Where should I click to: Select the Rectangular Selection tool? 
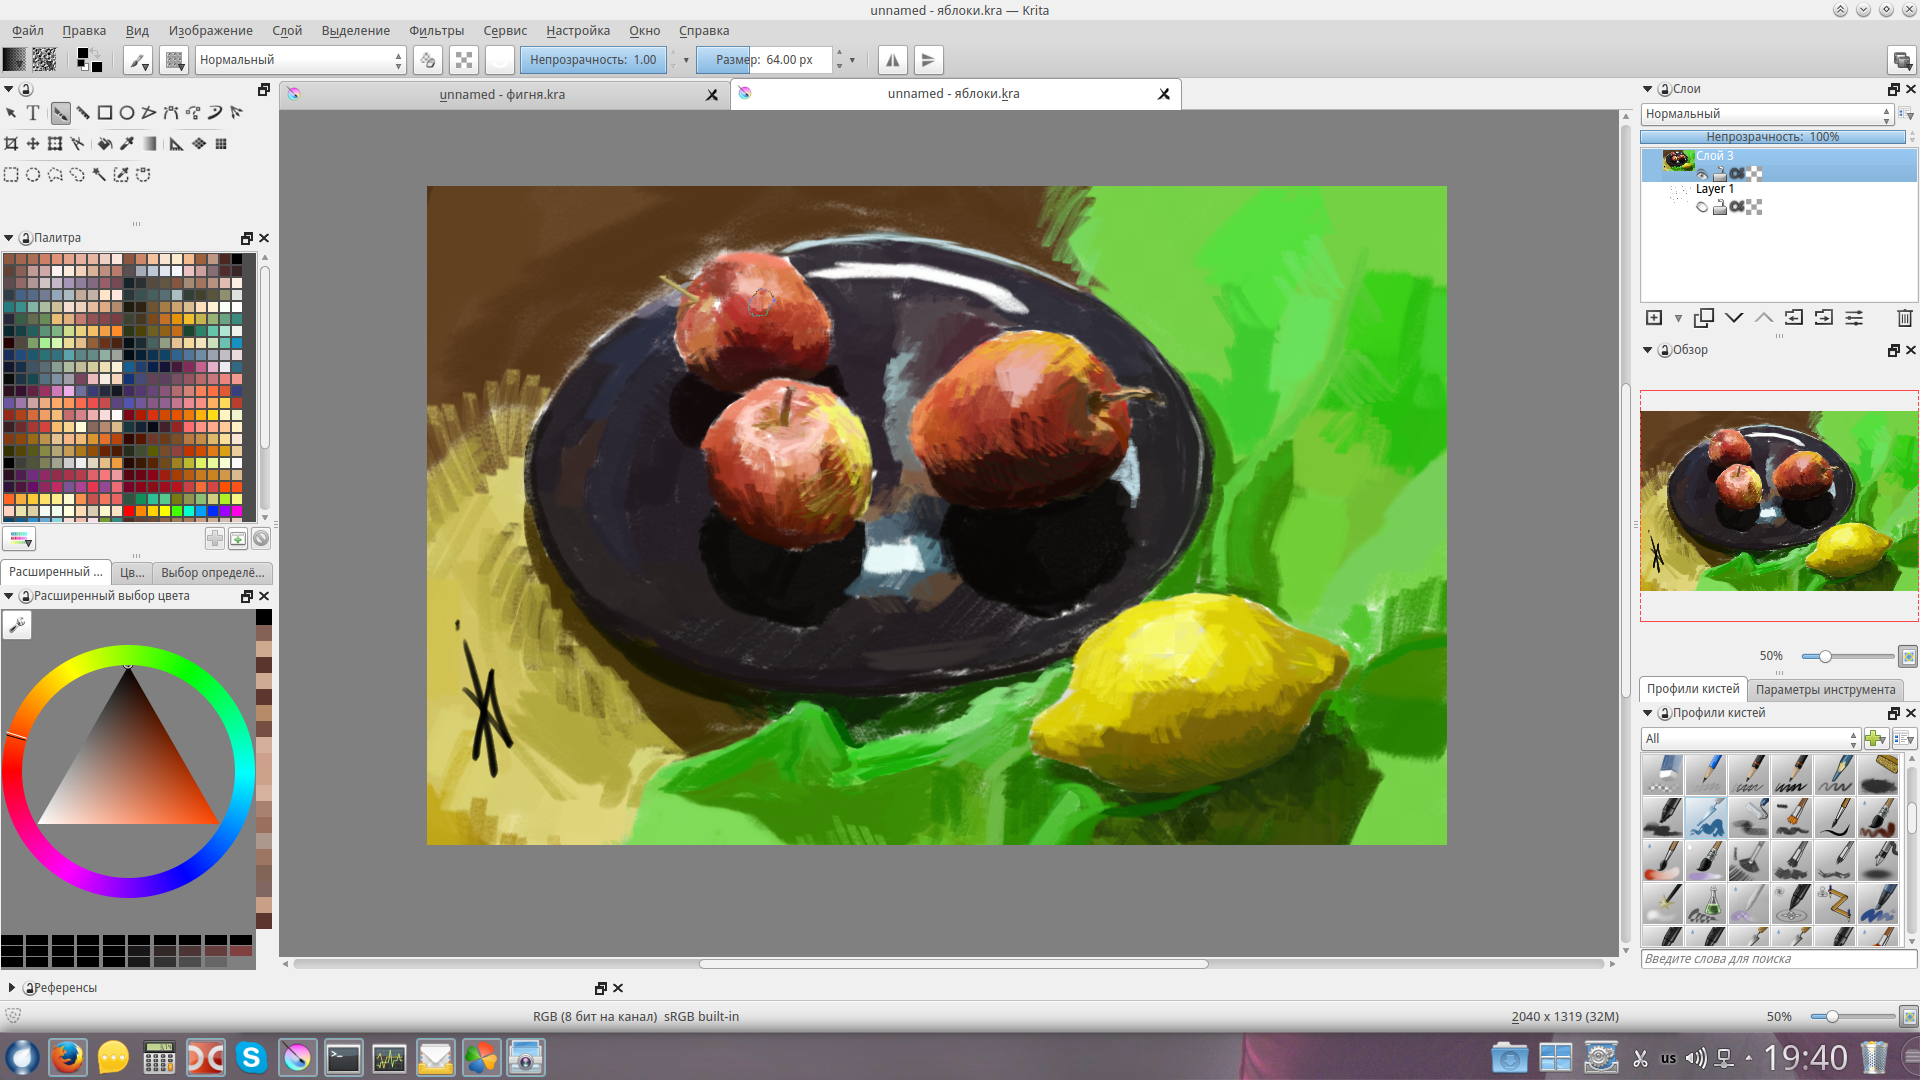tap(11, 175)
